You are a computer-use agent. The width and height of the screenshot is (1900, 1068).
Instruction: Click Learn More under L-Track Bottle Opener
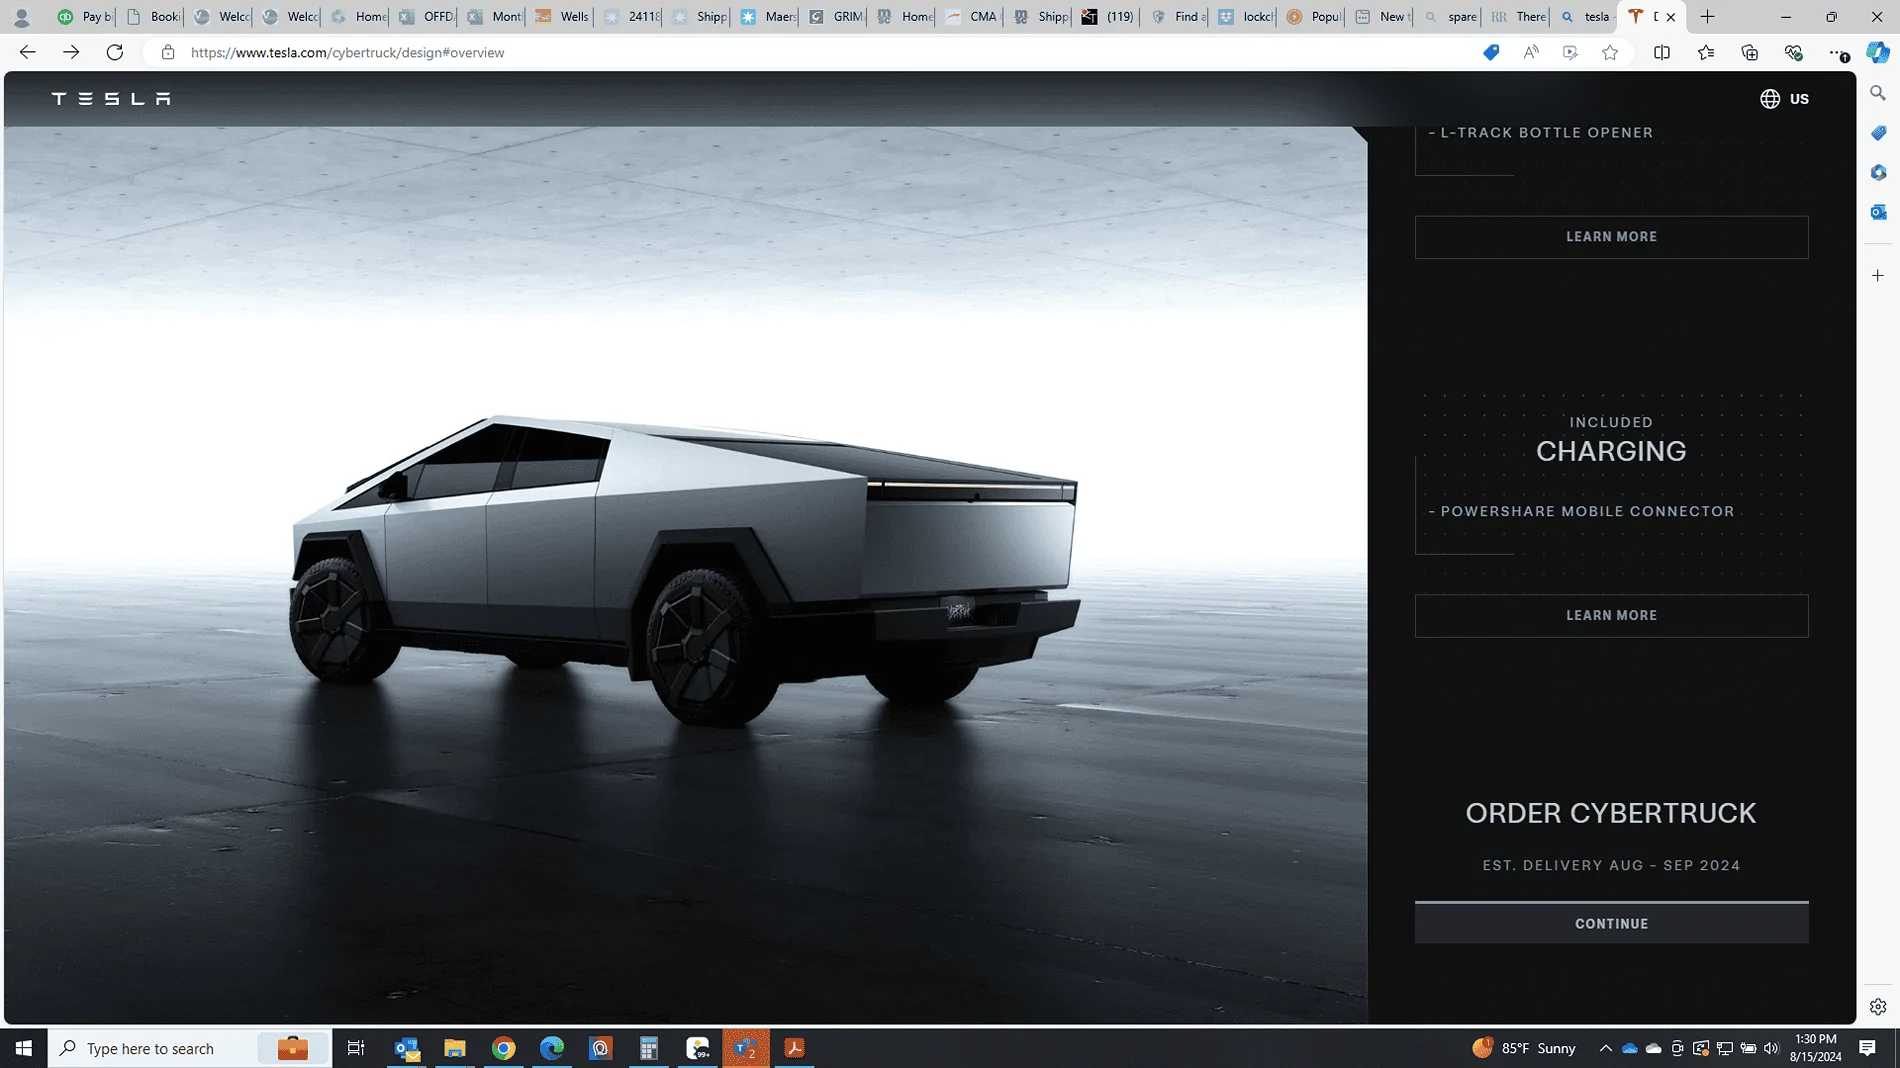[x=1611, y=237]
